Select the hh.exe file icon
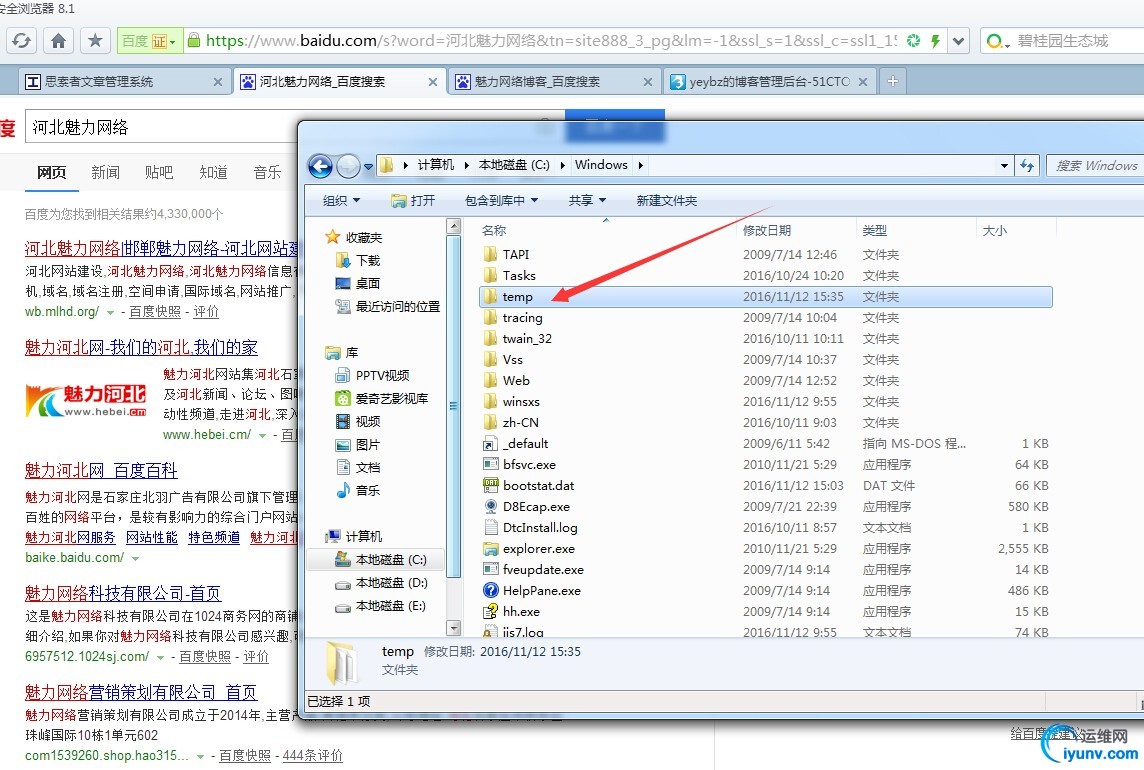This screenshot has height=770, width=1144. (490, 612)
